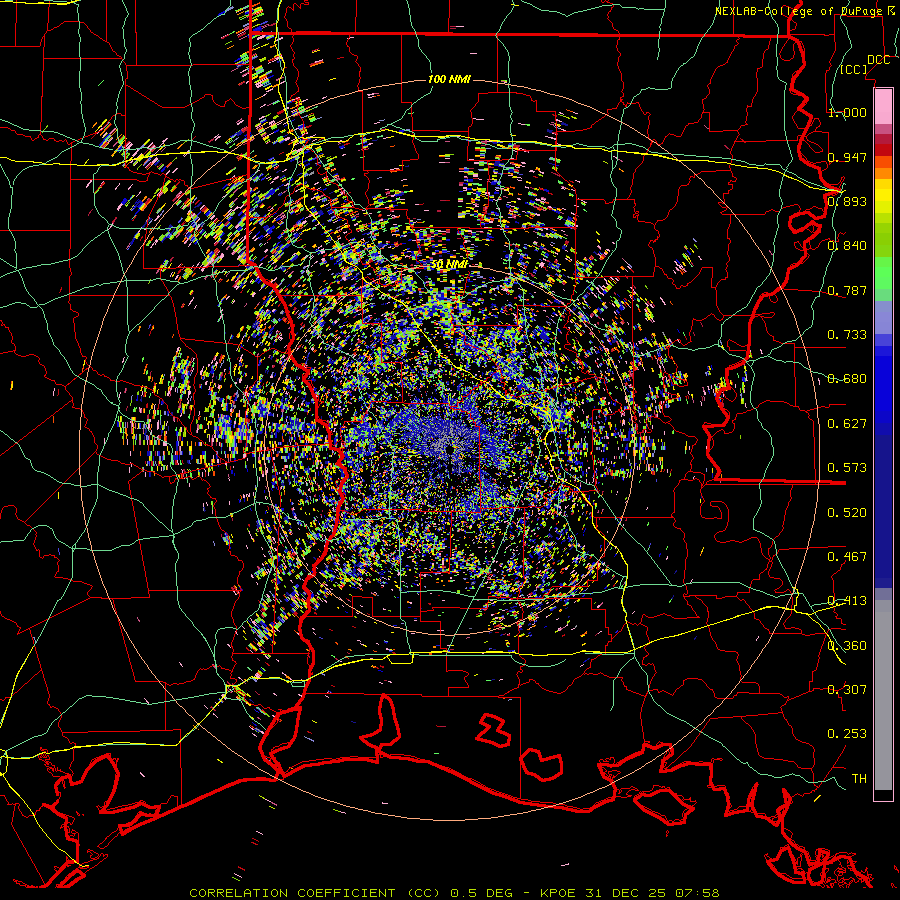900x900 pixels.
Task: Click the radar site center point
Action: 449,449
